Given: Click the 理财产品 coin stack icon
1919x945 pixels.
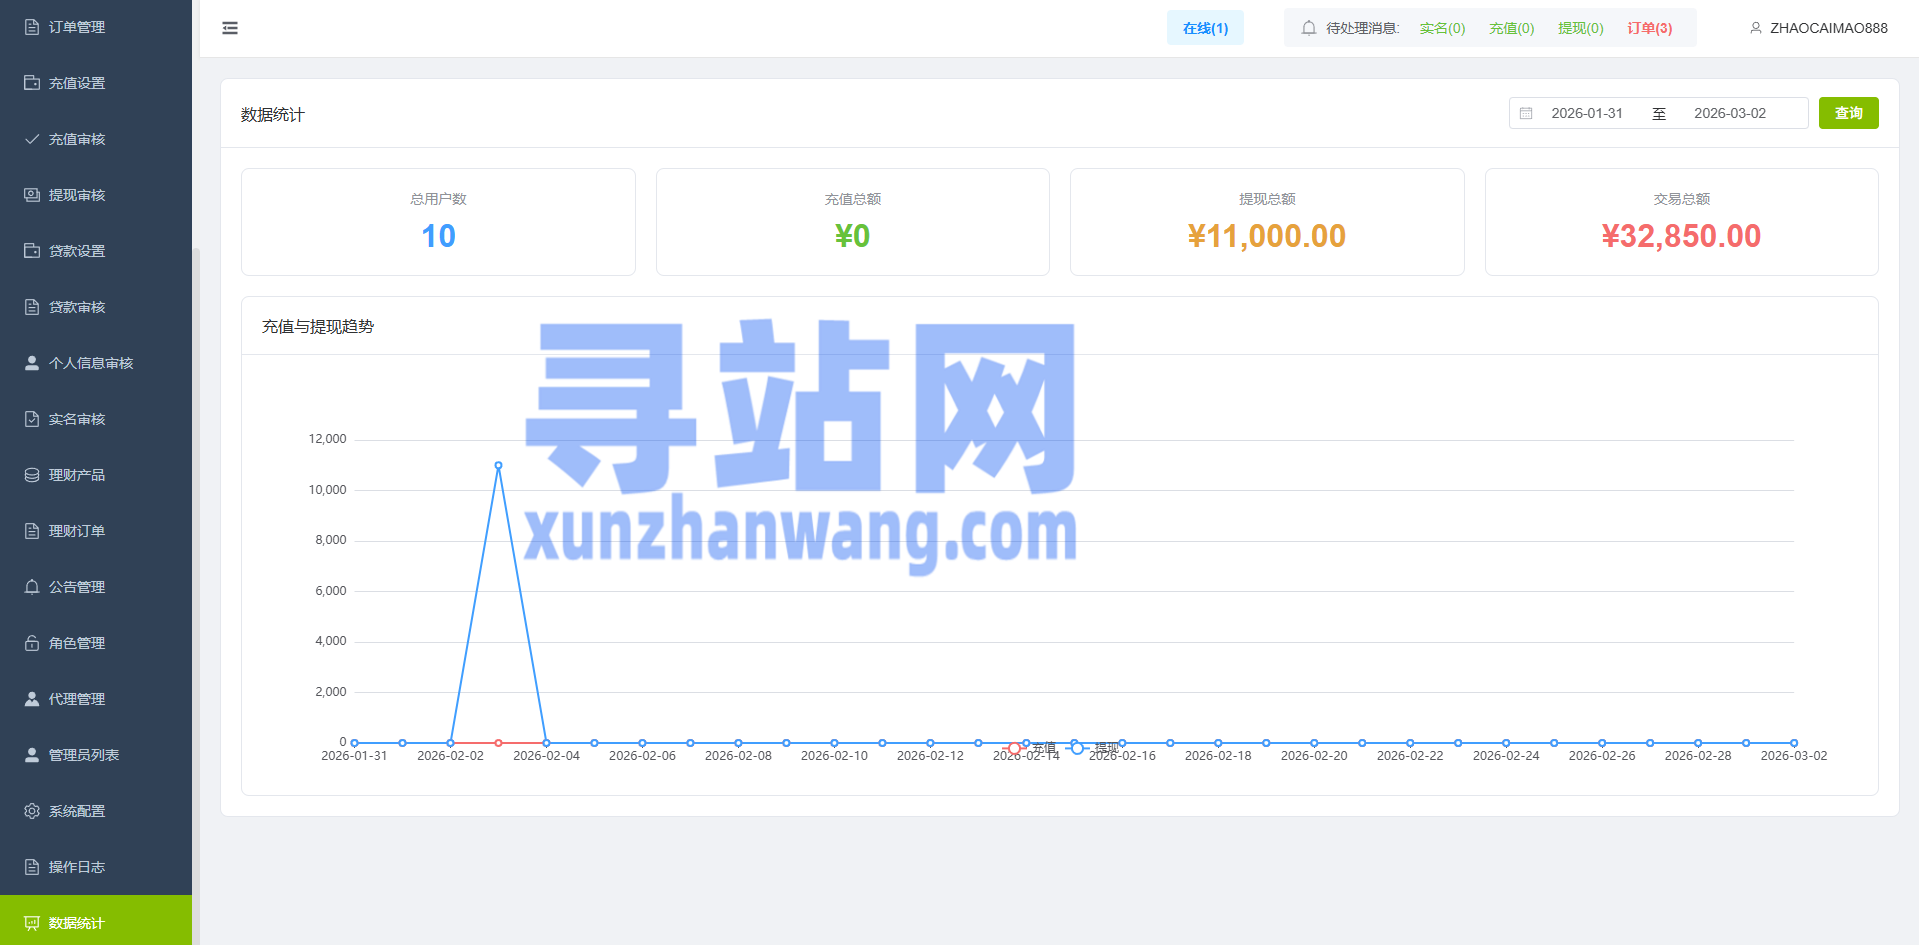Looking at the screenshot, I should pos(32,475).
